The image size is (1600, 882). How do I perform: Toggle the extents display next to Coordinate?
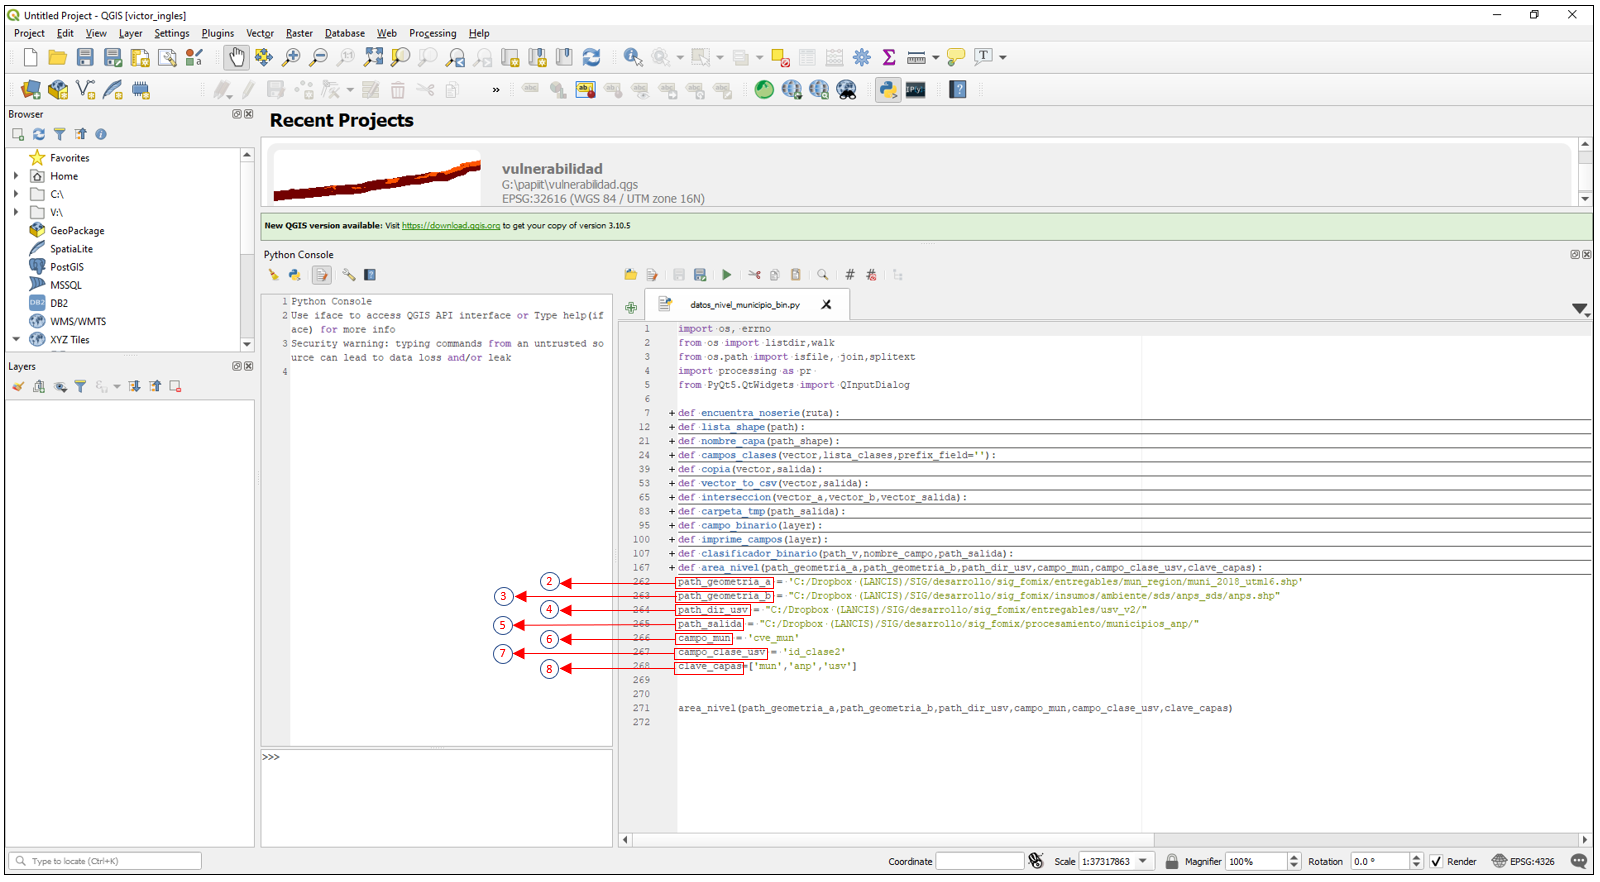pos(1036,861)
